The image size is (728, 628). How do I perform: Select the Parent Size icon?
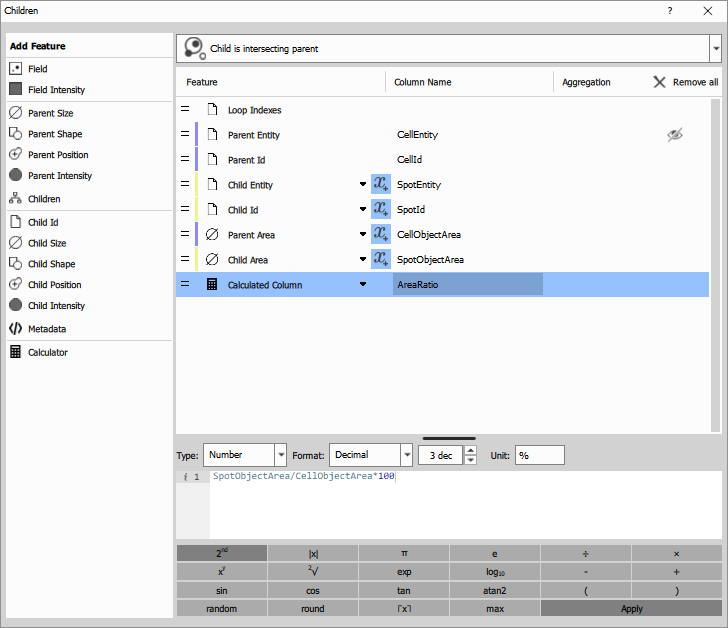pos(15,113)
